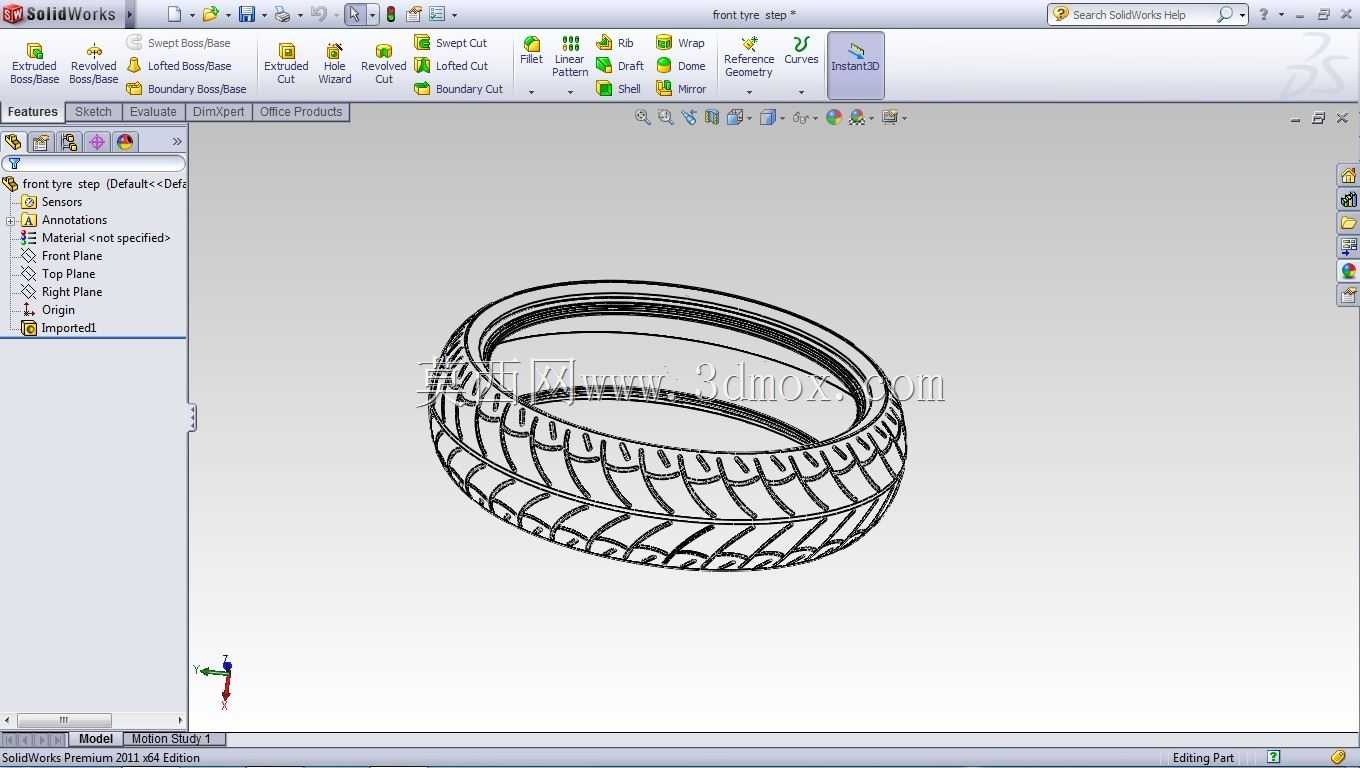Open the Save dropdown arrow
1360x768 pixels.
[264, 15]
